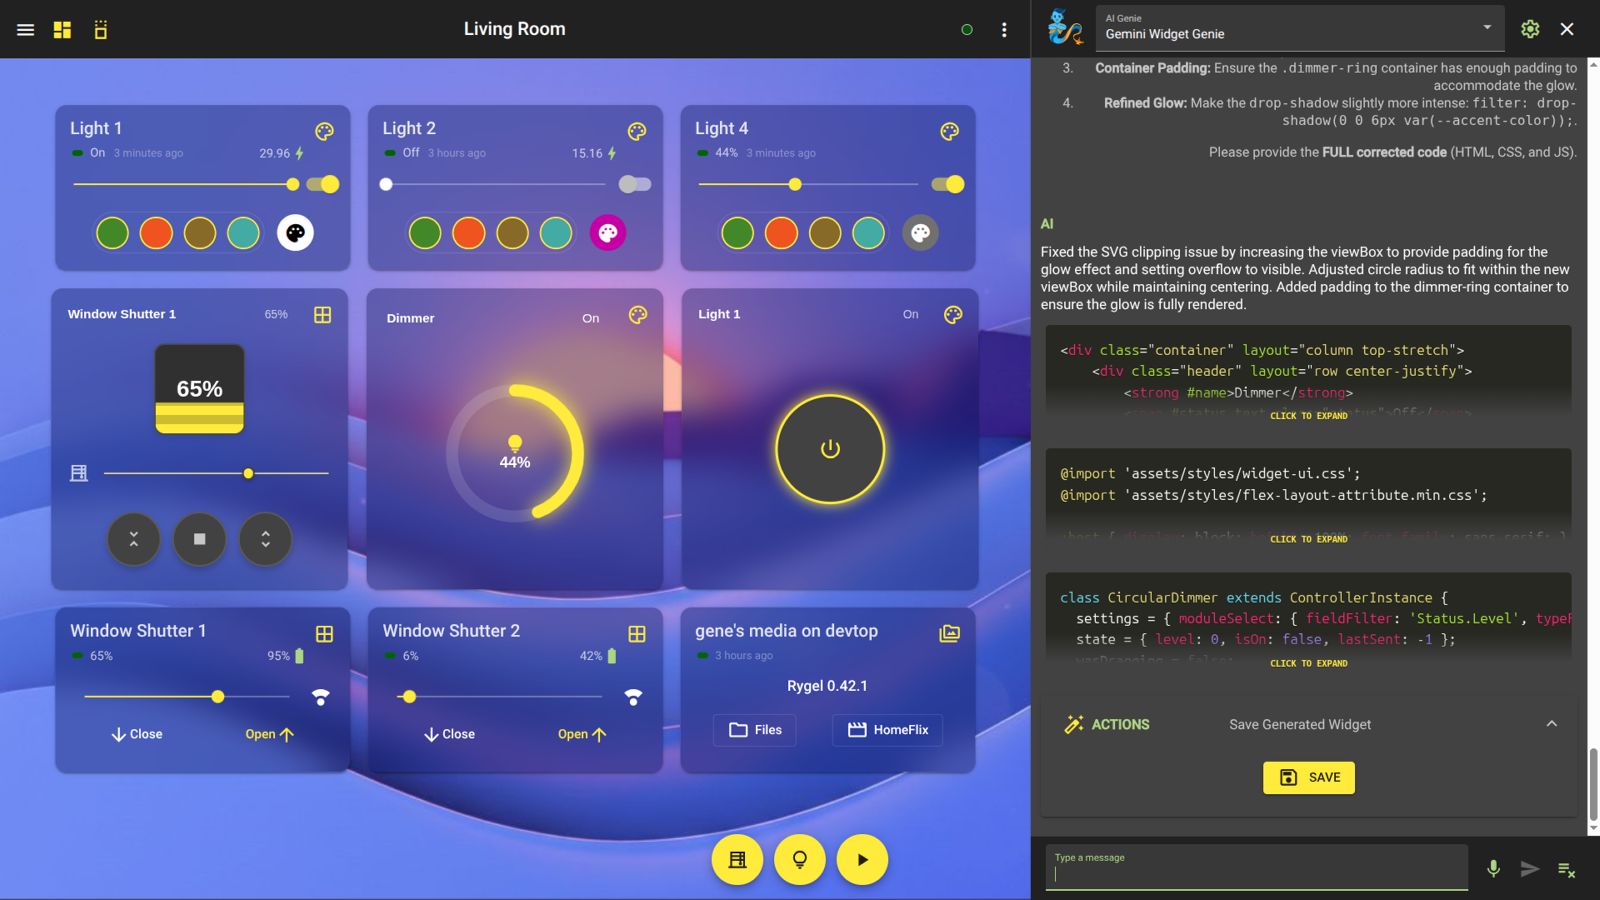Open the Gemini Widget Genie dropdown
This screenshot has height=900, width=1600.
click(1487, 28)
